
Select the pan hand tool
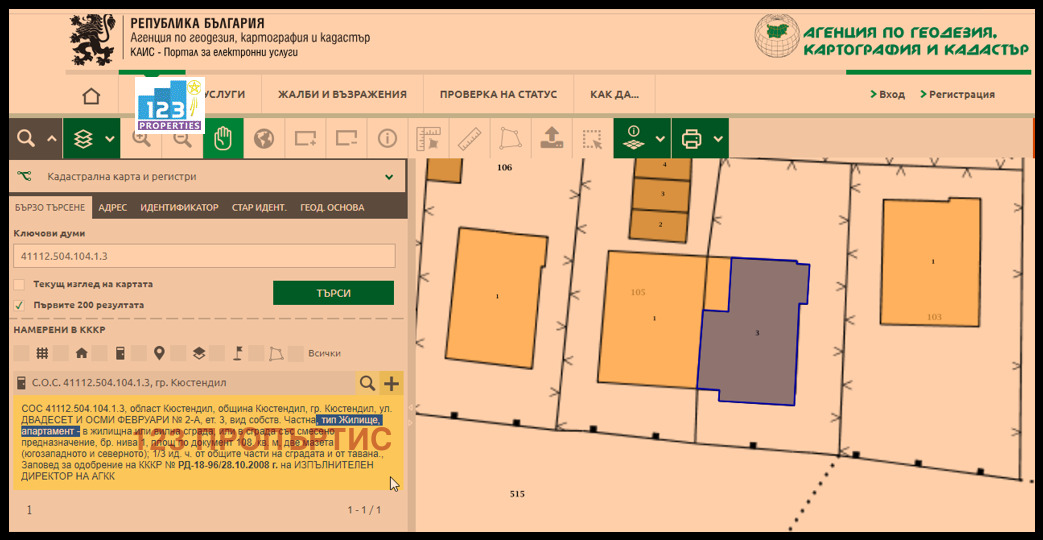pos(223,139)
